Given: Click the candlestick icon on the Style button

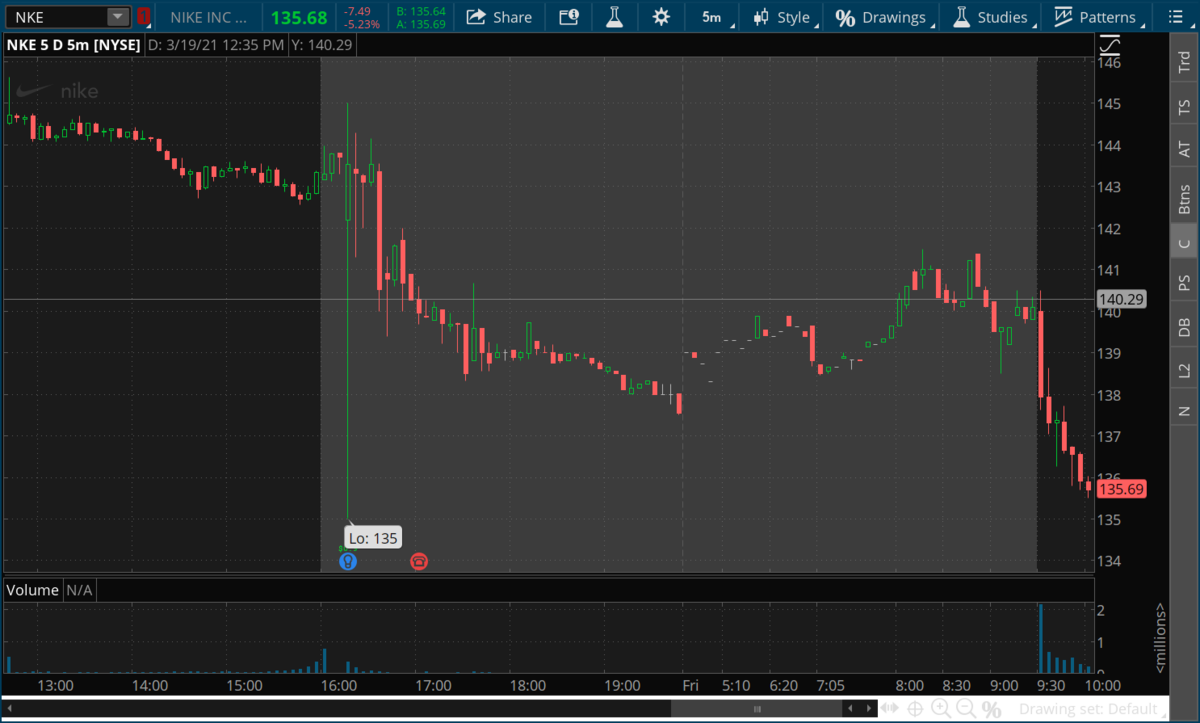Looking at the screenshot, I should [x=762, y=17].
